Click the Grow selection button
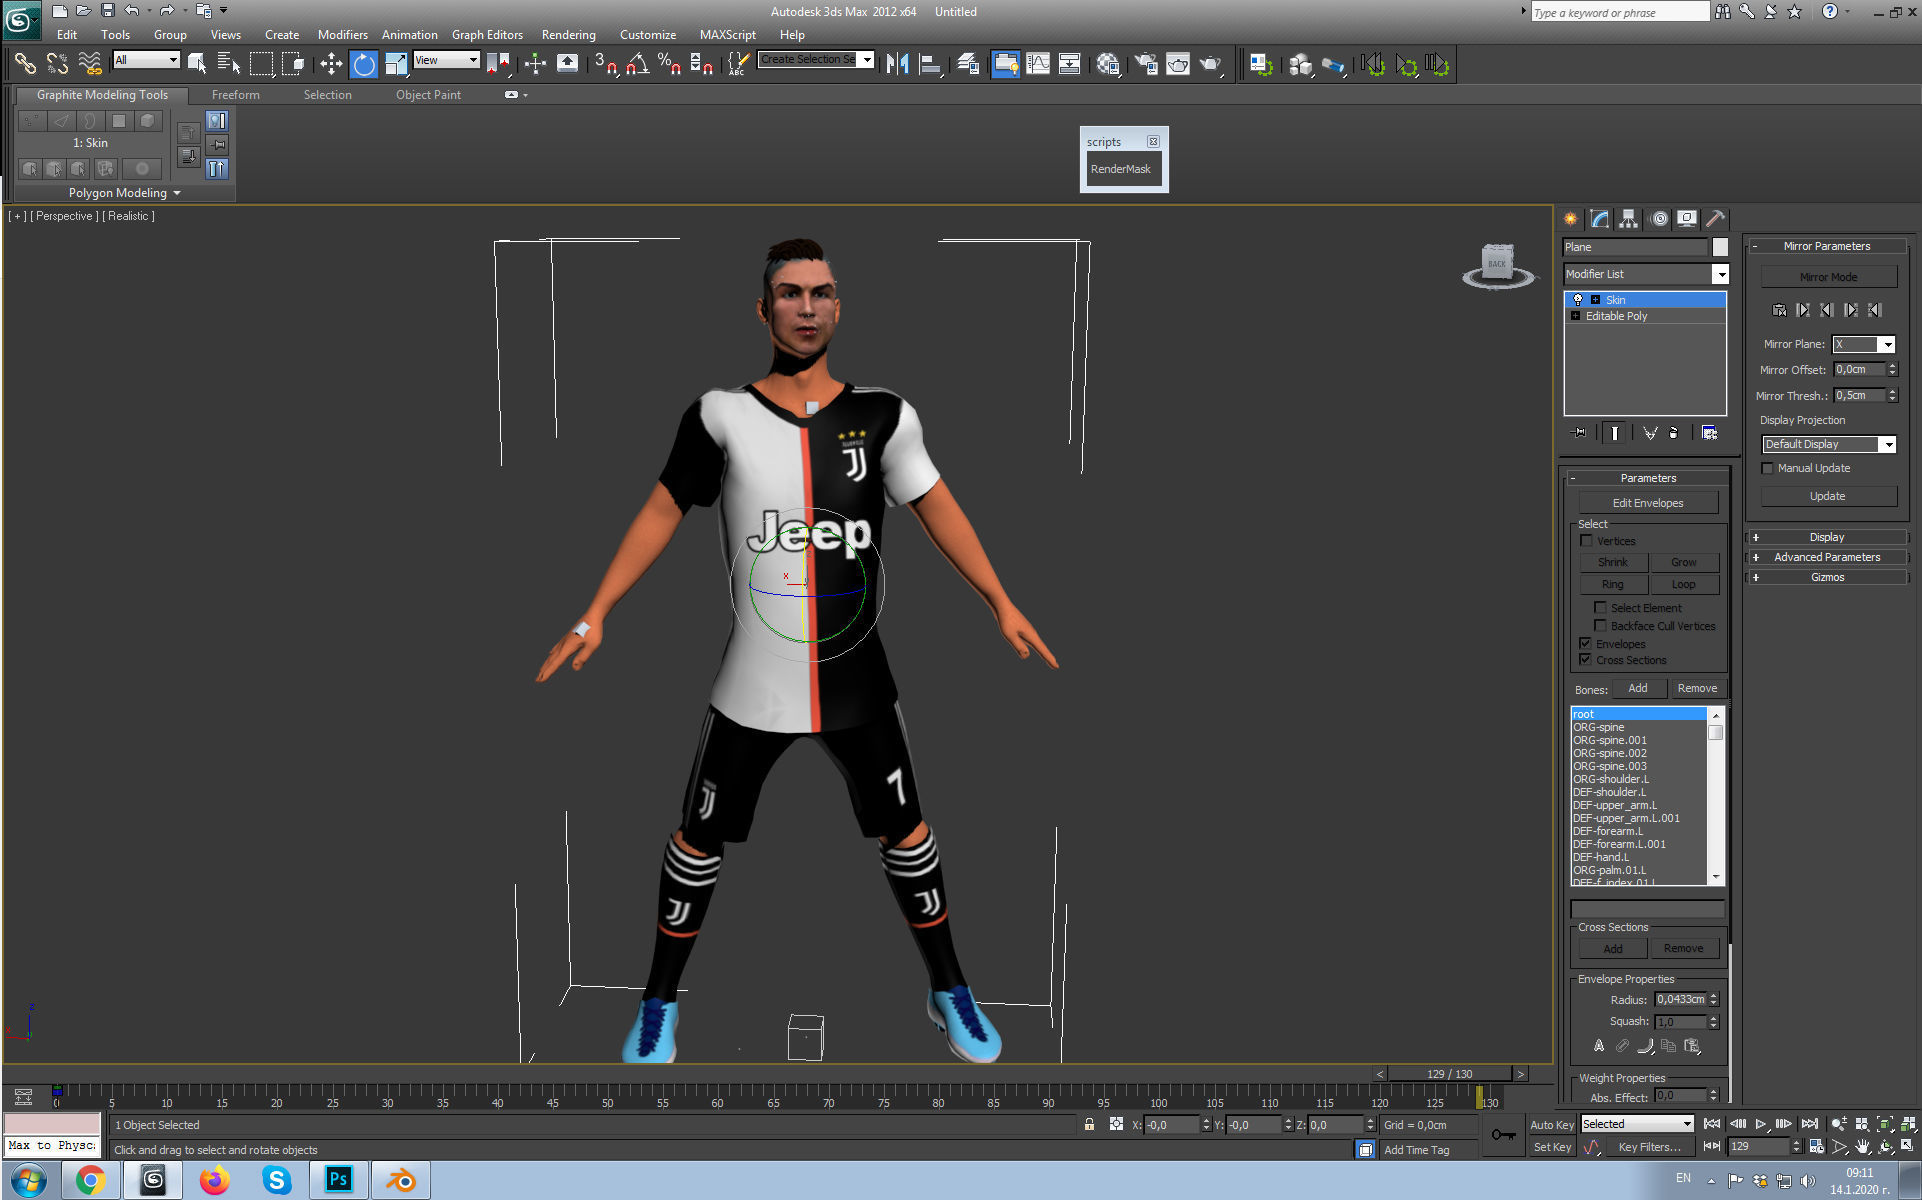Image resolution: width=1922 pixels, height=1200 pixels. click(x=1684, y=562)
